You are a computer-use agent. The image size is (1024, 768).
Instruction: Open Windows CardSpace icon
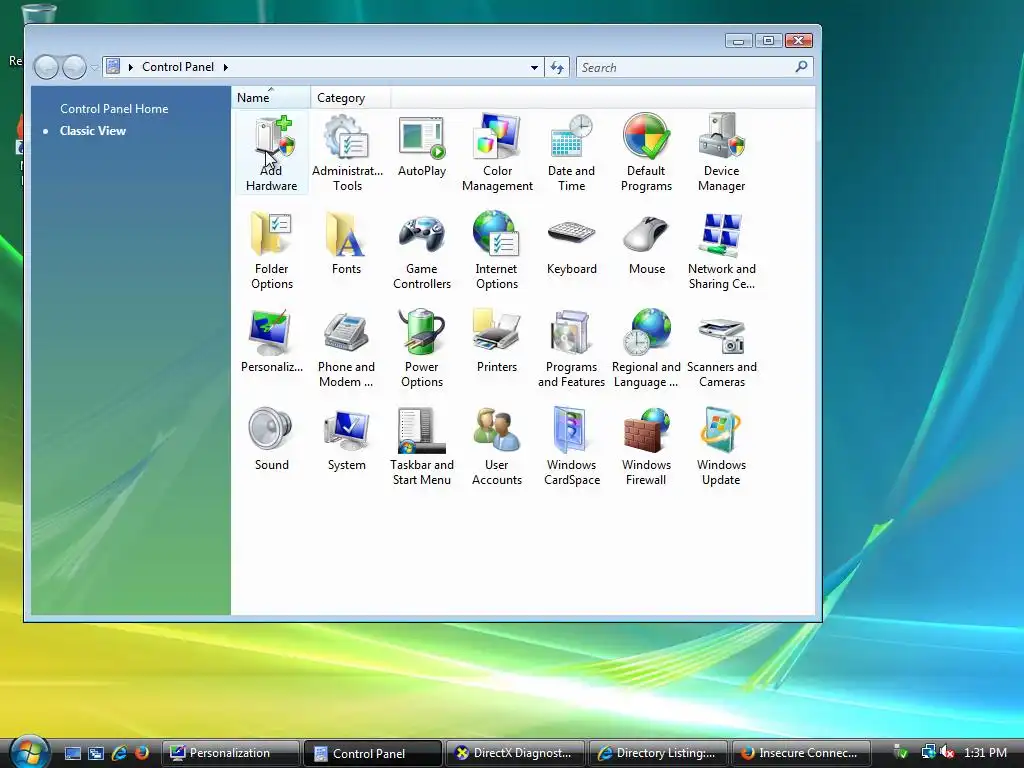pyautogui.click(x=571, y=447)
